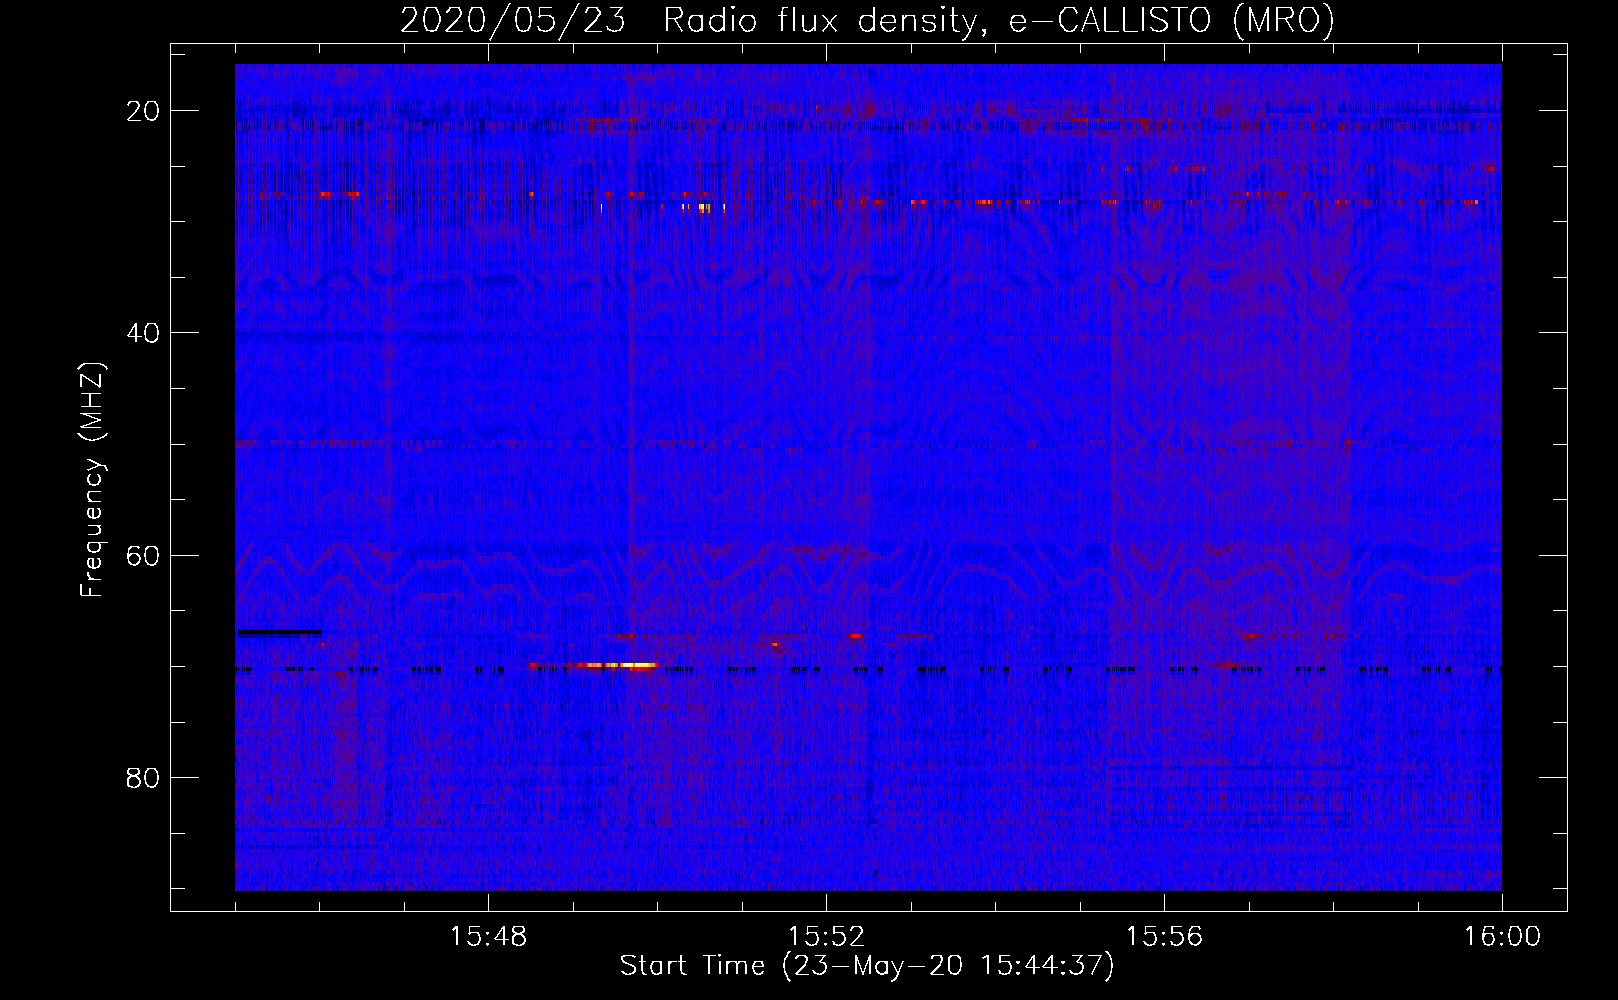Click the 40 MHz frequency tick label
This screenshot has height=1000, width=1618.
pyautogui.click(x=143, y=333)
